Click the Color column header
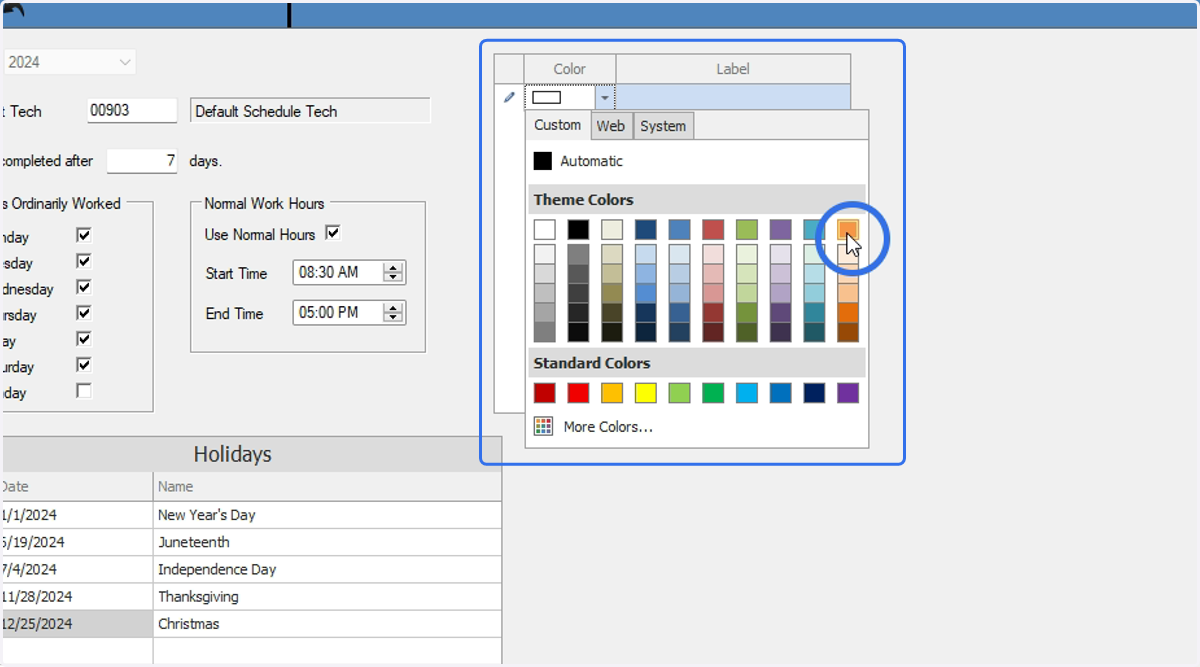The height and width of the screenshot is (667, 1200). point(570,69)
